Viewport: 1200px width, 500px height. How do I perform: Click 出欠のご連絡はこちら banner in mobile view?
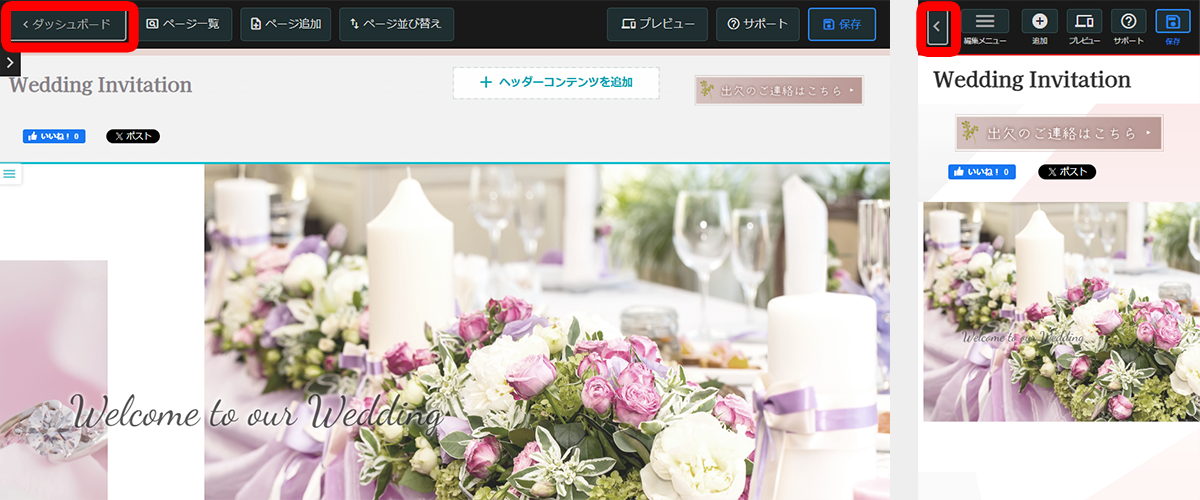pos(1059,132)
